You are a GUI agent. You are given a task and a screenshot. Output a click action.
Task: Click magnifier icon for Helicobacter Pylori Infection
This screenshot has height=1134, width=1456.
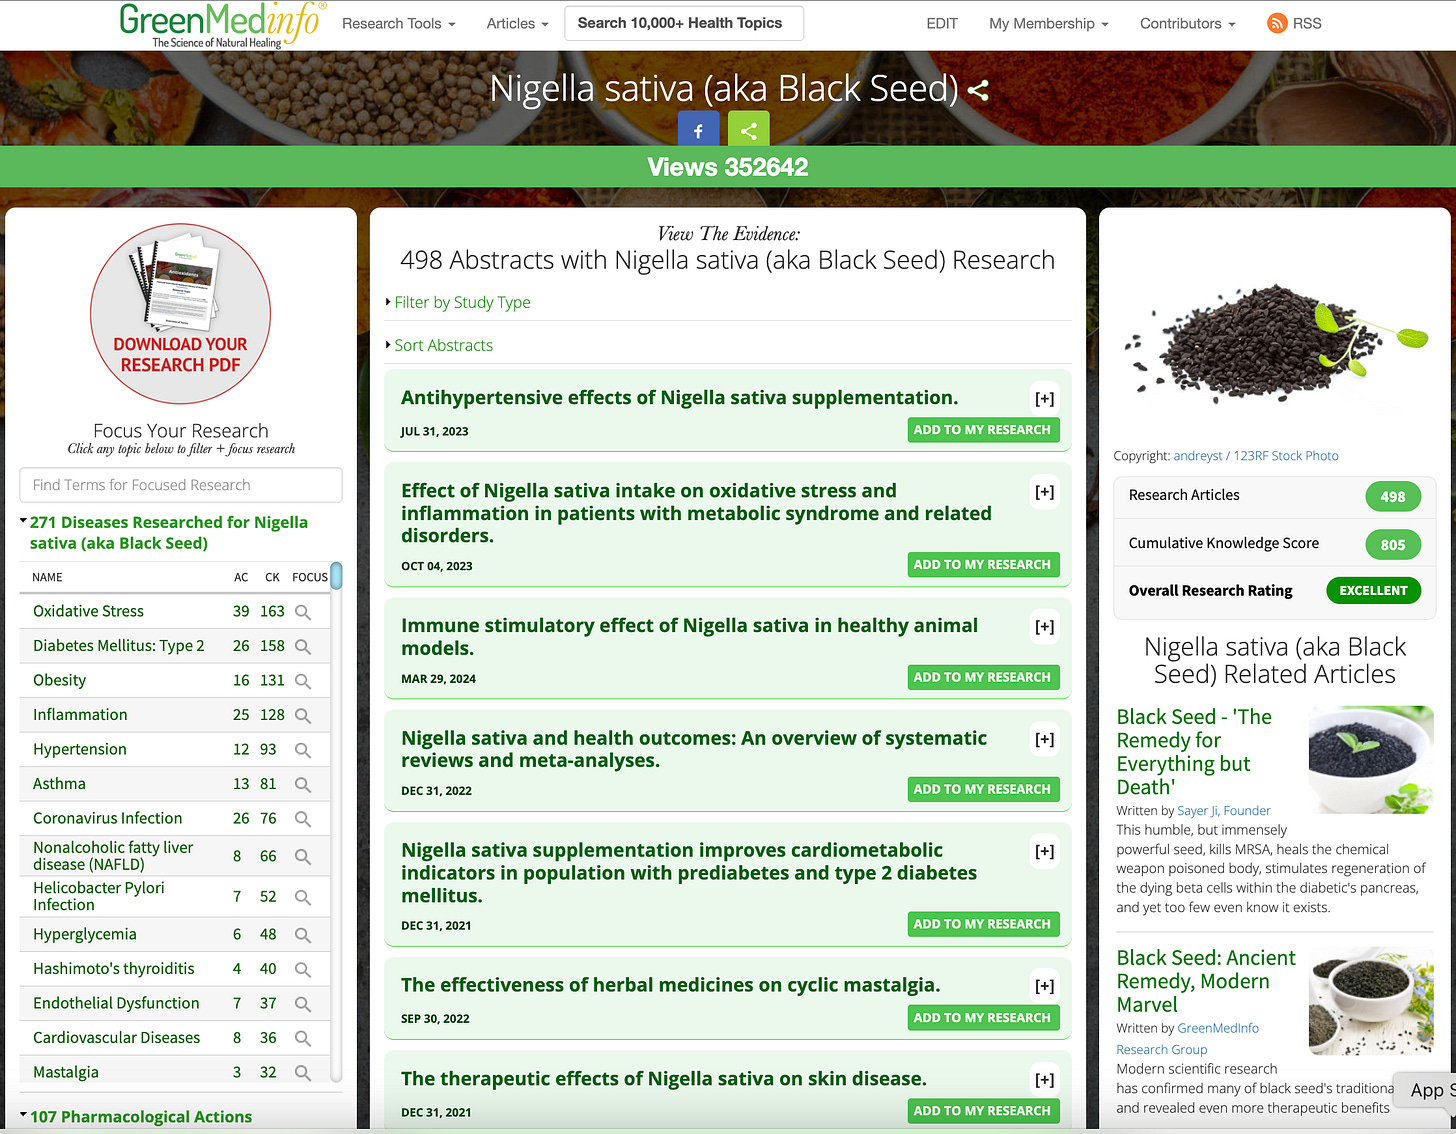click(303, 897)
